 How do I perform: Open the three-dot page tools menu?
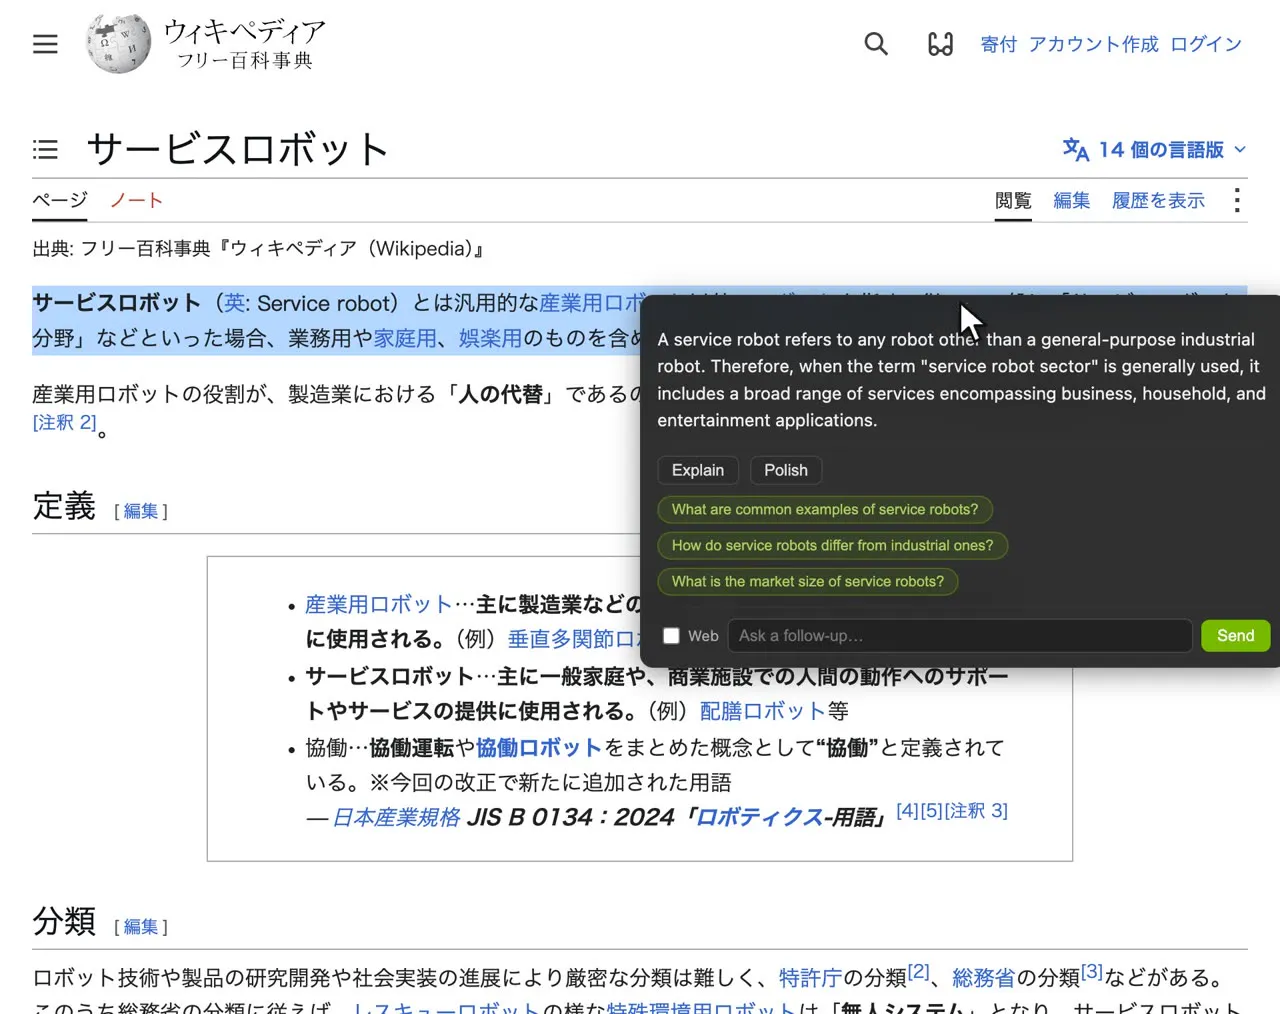point(1237,200)
